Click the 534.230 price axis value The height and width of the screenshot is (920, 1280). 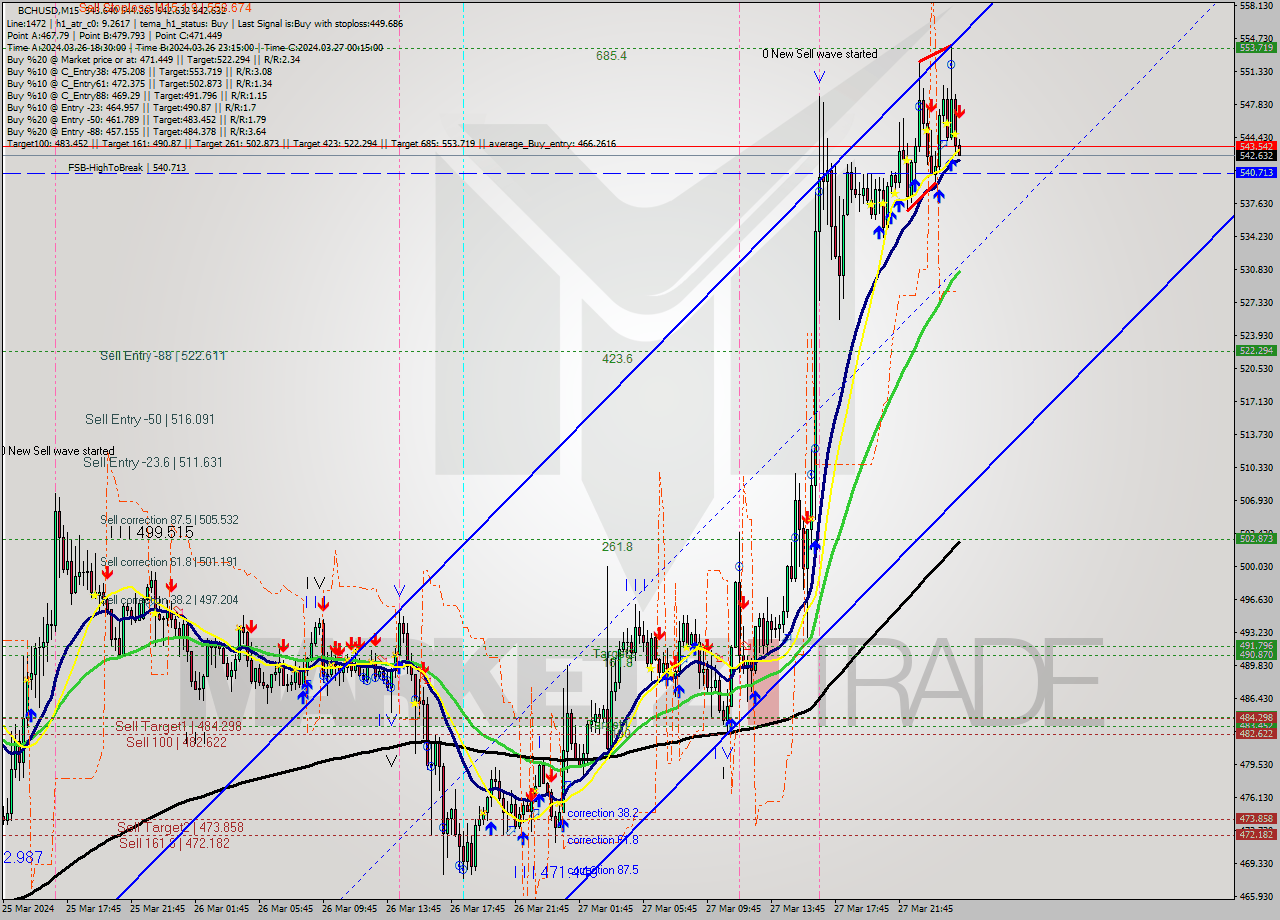pyautogui.click(x=1256, y=237)
